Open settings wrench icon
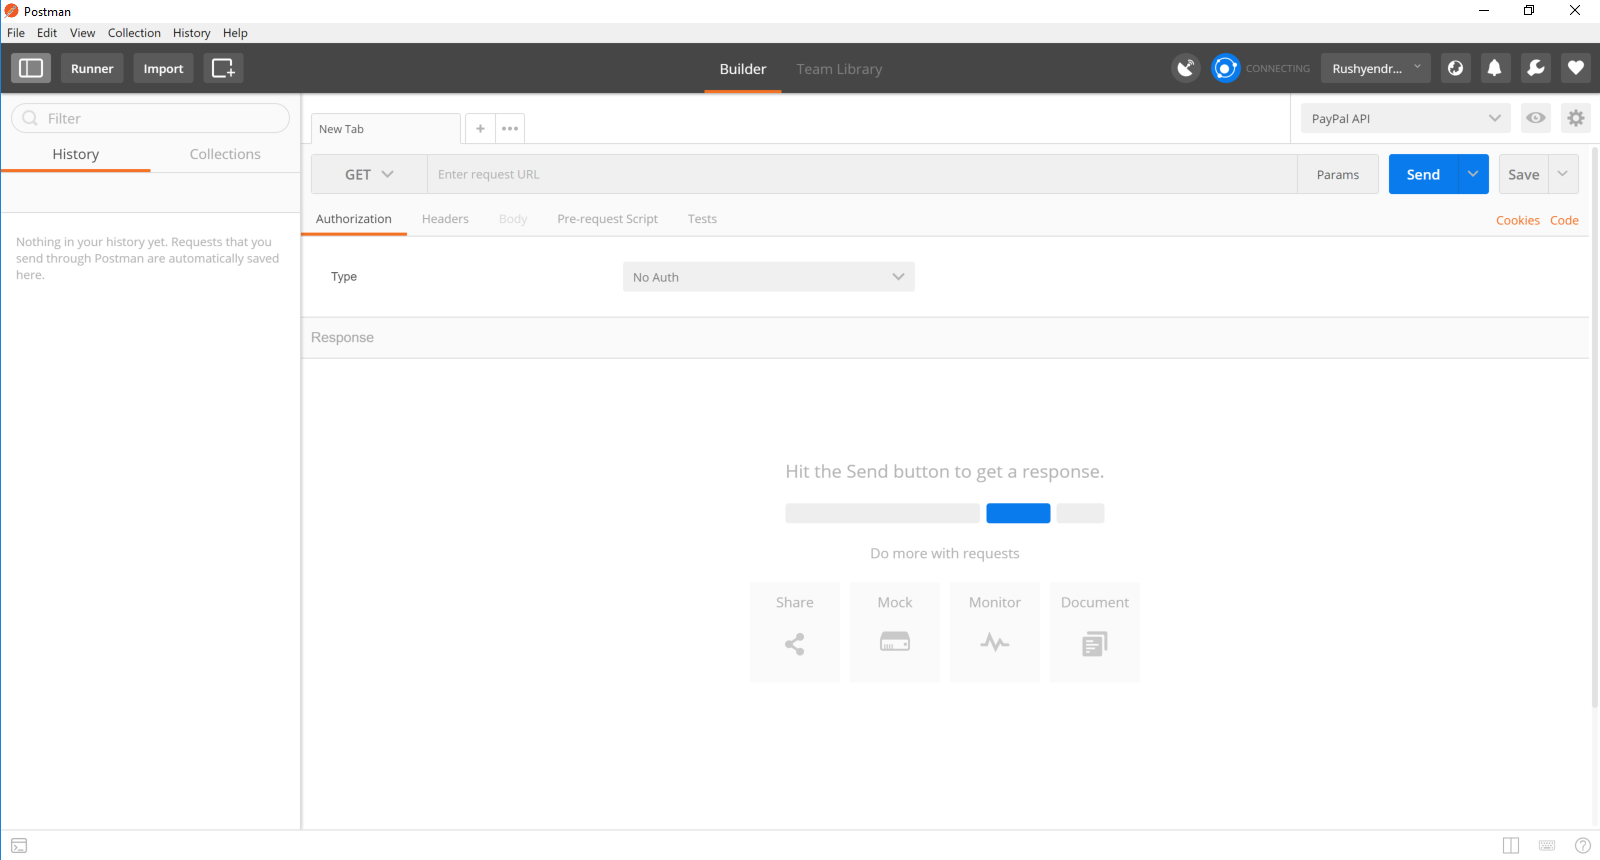Viewport: 1600px width, 860px height. (1535, 68)
